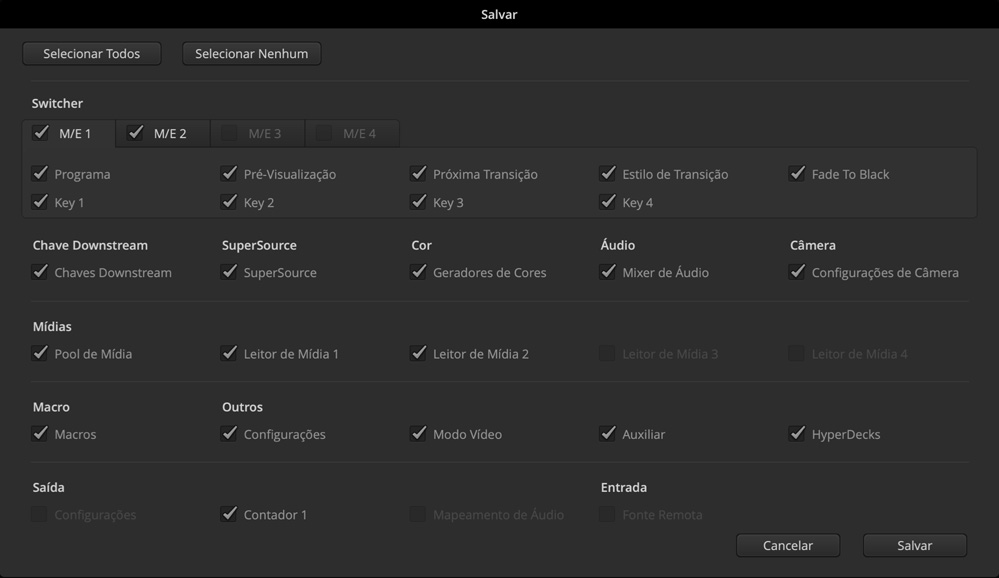Uncheck Estilo de Transição
The width and height of the screenshot is (999, 578).
(x=607, y=174)
